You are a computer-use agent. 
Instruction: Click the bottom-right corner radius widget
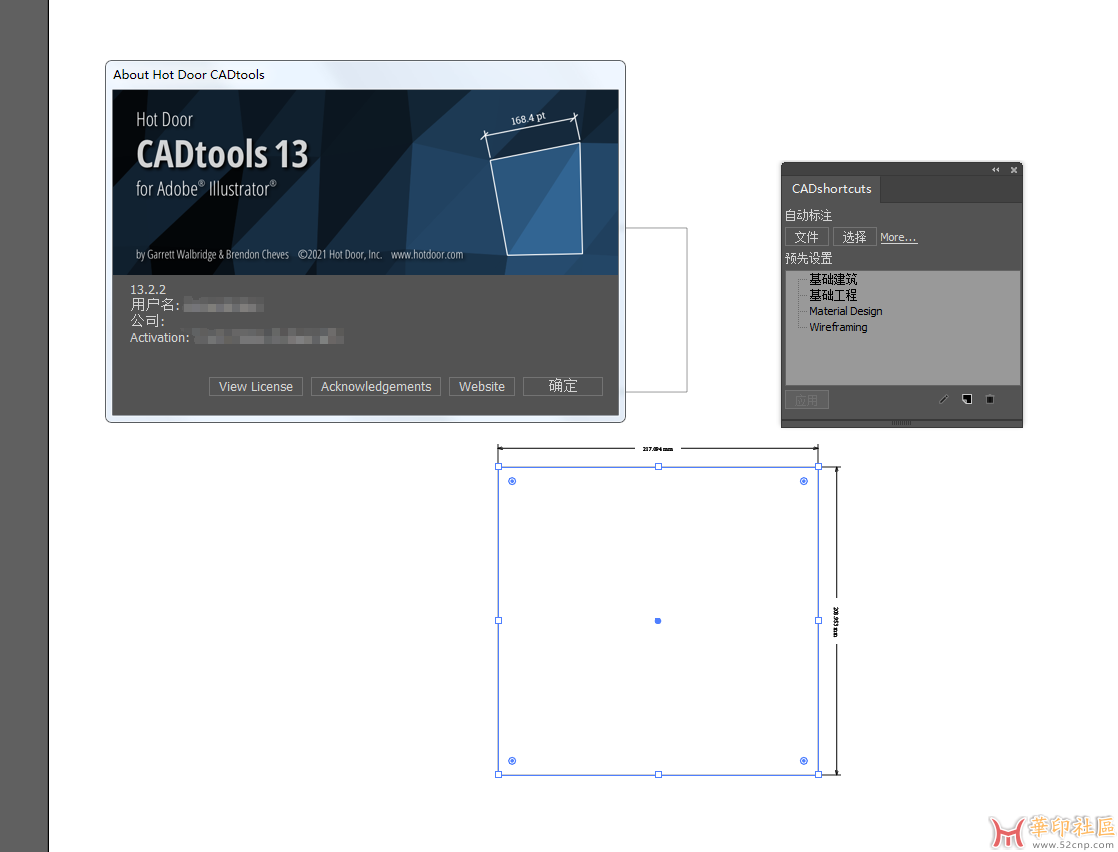804,761
